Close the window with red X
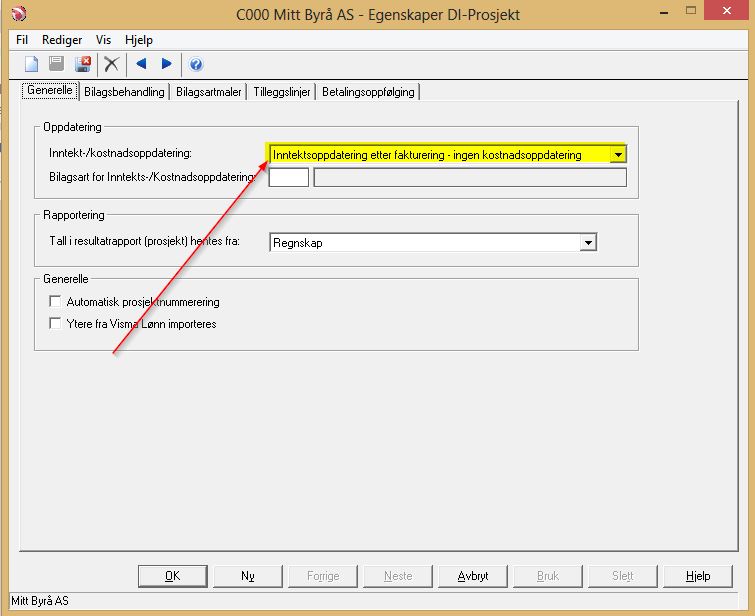The width and height of the screenshot is (755, 616). pyautogui.click(x=727, y=11)
